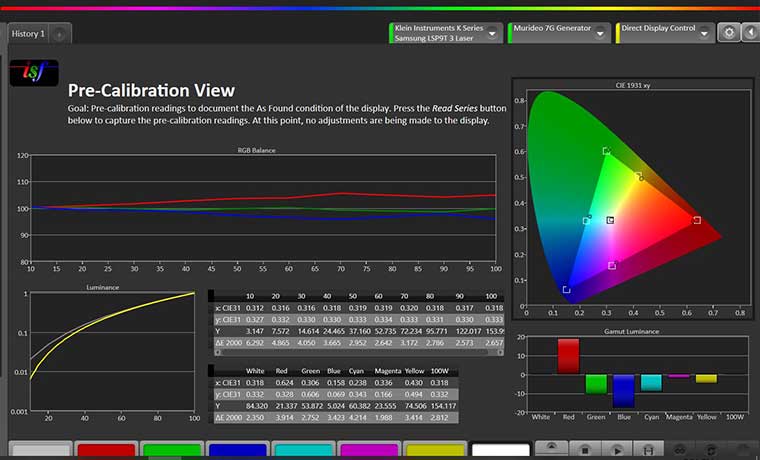760x460 pixels.
Task: Select the green color swatch
Action: 171,451
